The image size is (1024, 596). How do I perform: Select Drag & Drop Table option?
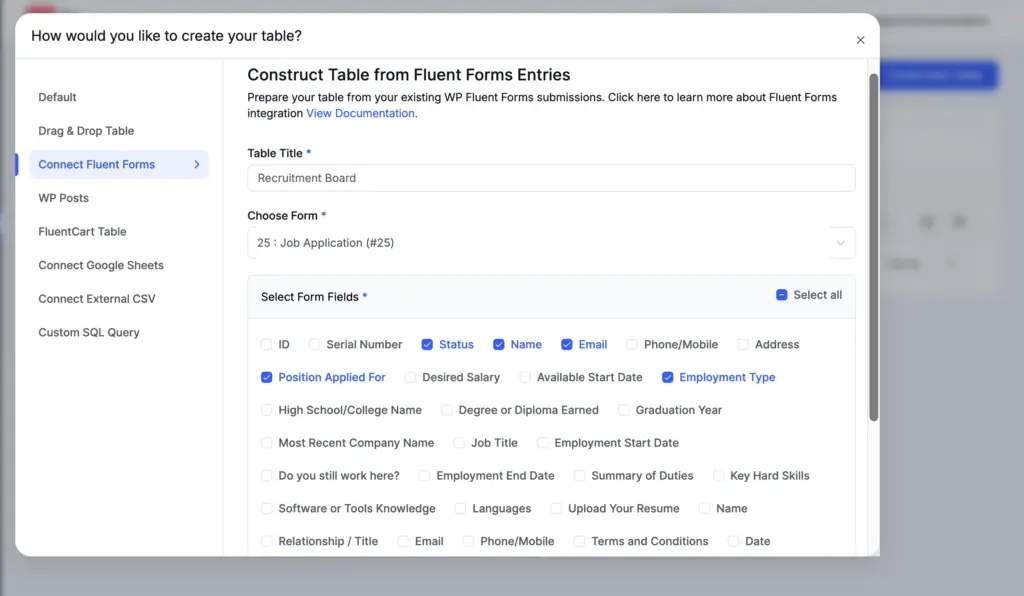tap(86, 131)
